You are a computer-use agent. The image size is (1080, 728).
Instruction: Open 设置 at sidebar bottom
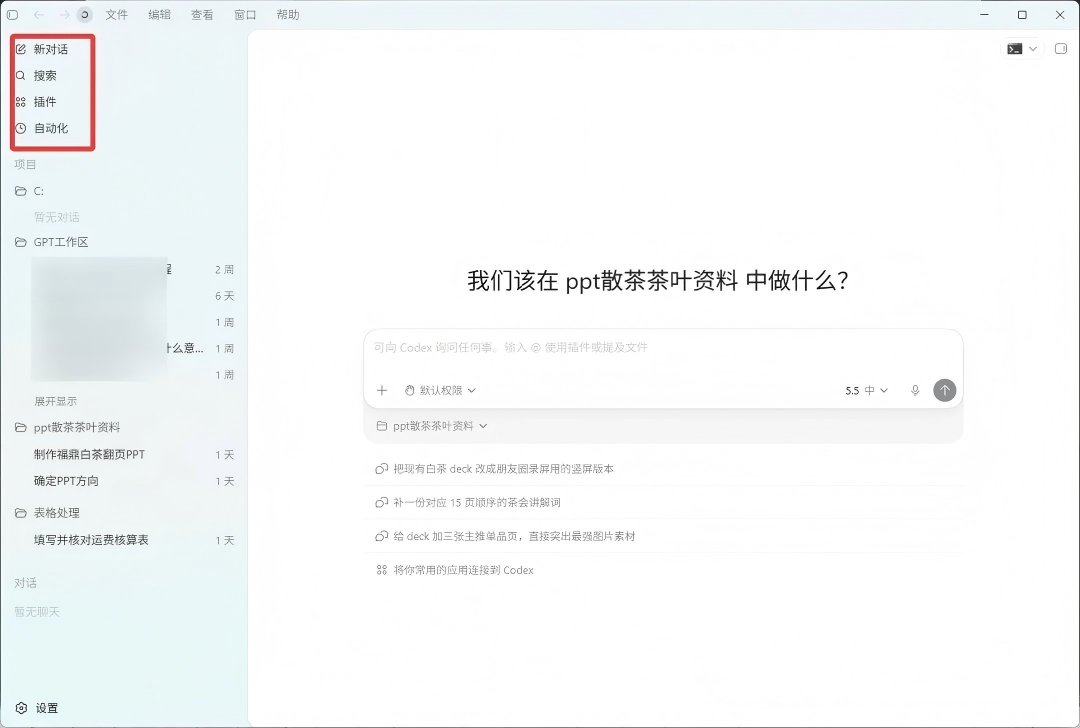[46, 708]
